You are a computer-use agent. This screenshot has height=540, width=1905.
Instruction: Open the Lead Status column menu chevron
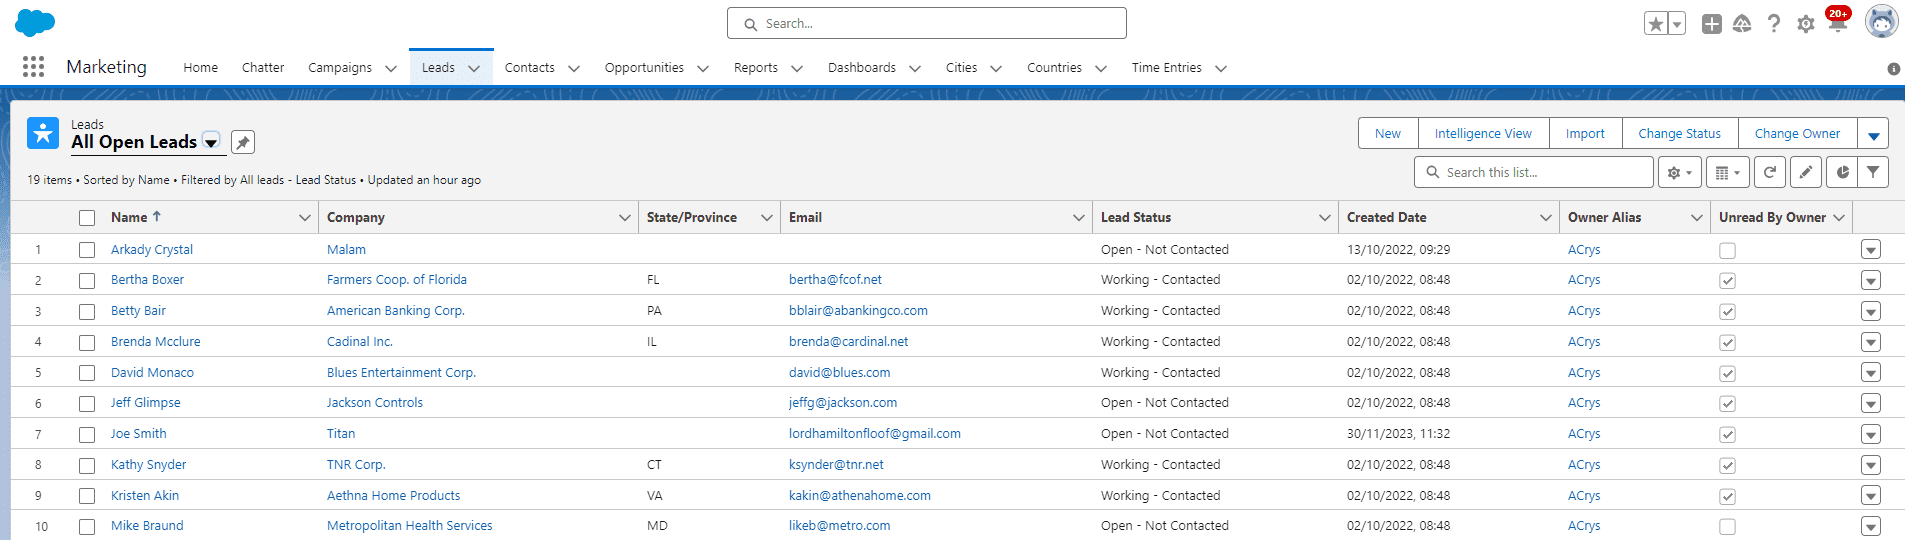click(1325, 217)
